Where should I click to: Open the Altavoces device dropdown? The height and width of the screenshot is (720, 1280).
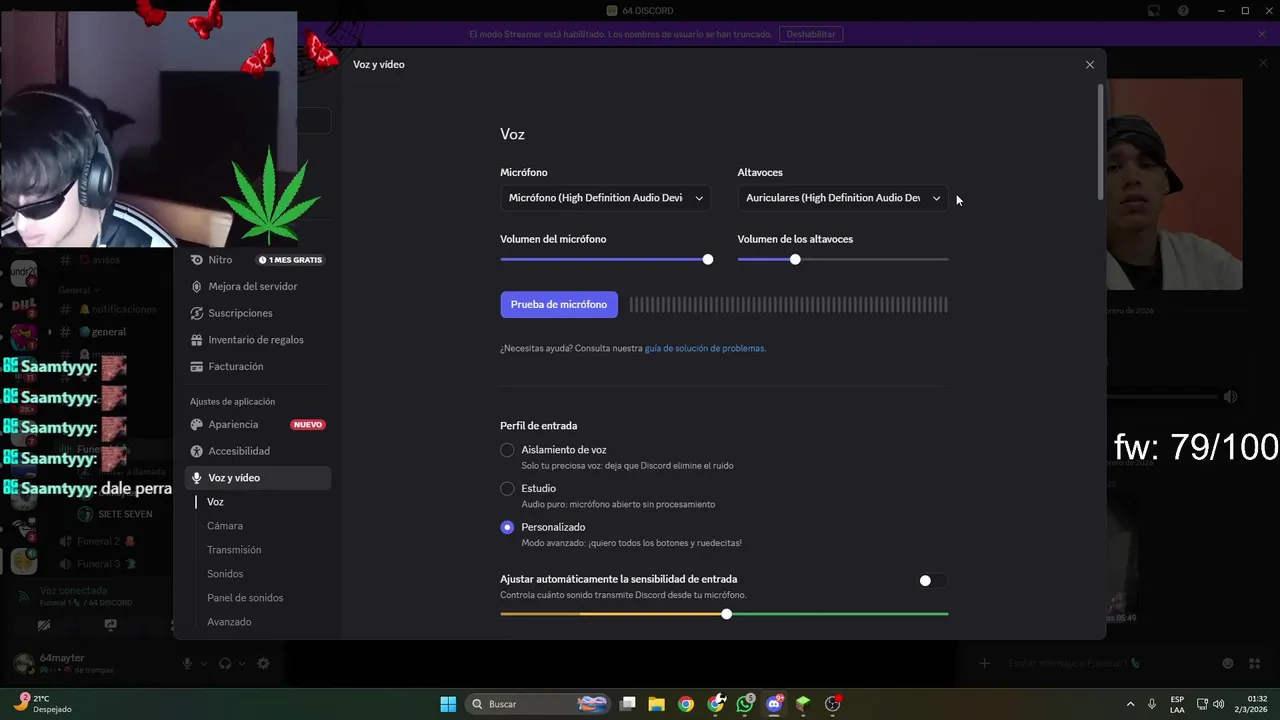coord(843,198)
